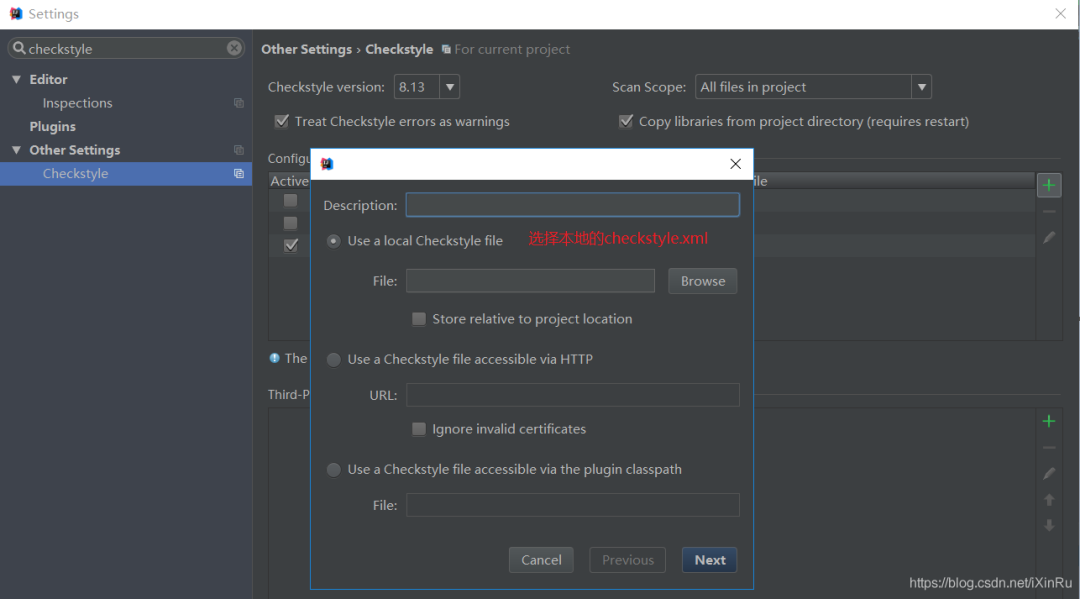Viewport: 1080px width, 599px height.
Task: Click the project scope icon beside 'For current project'
Action: coord(446,50)
